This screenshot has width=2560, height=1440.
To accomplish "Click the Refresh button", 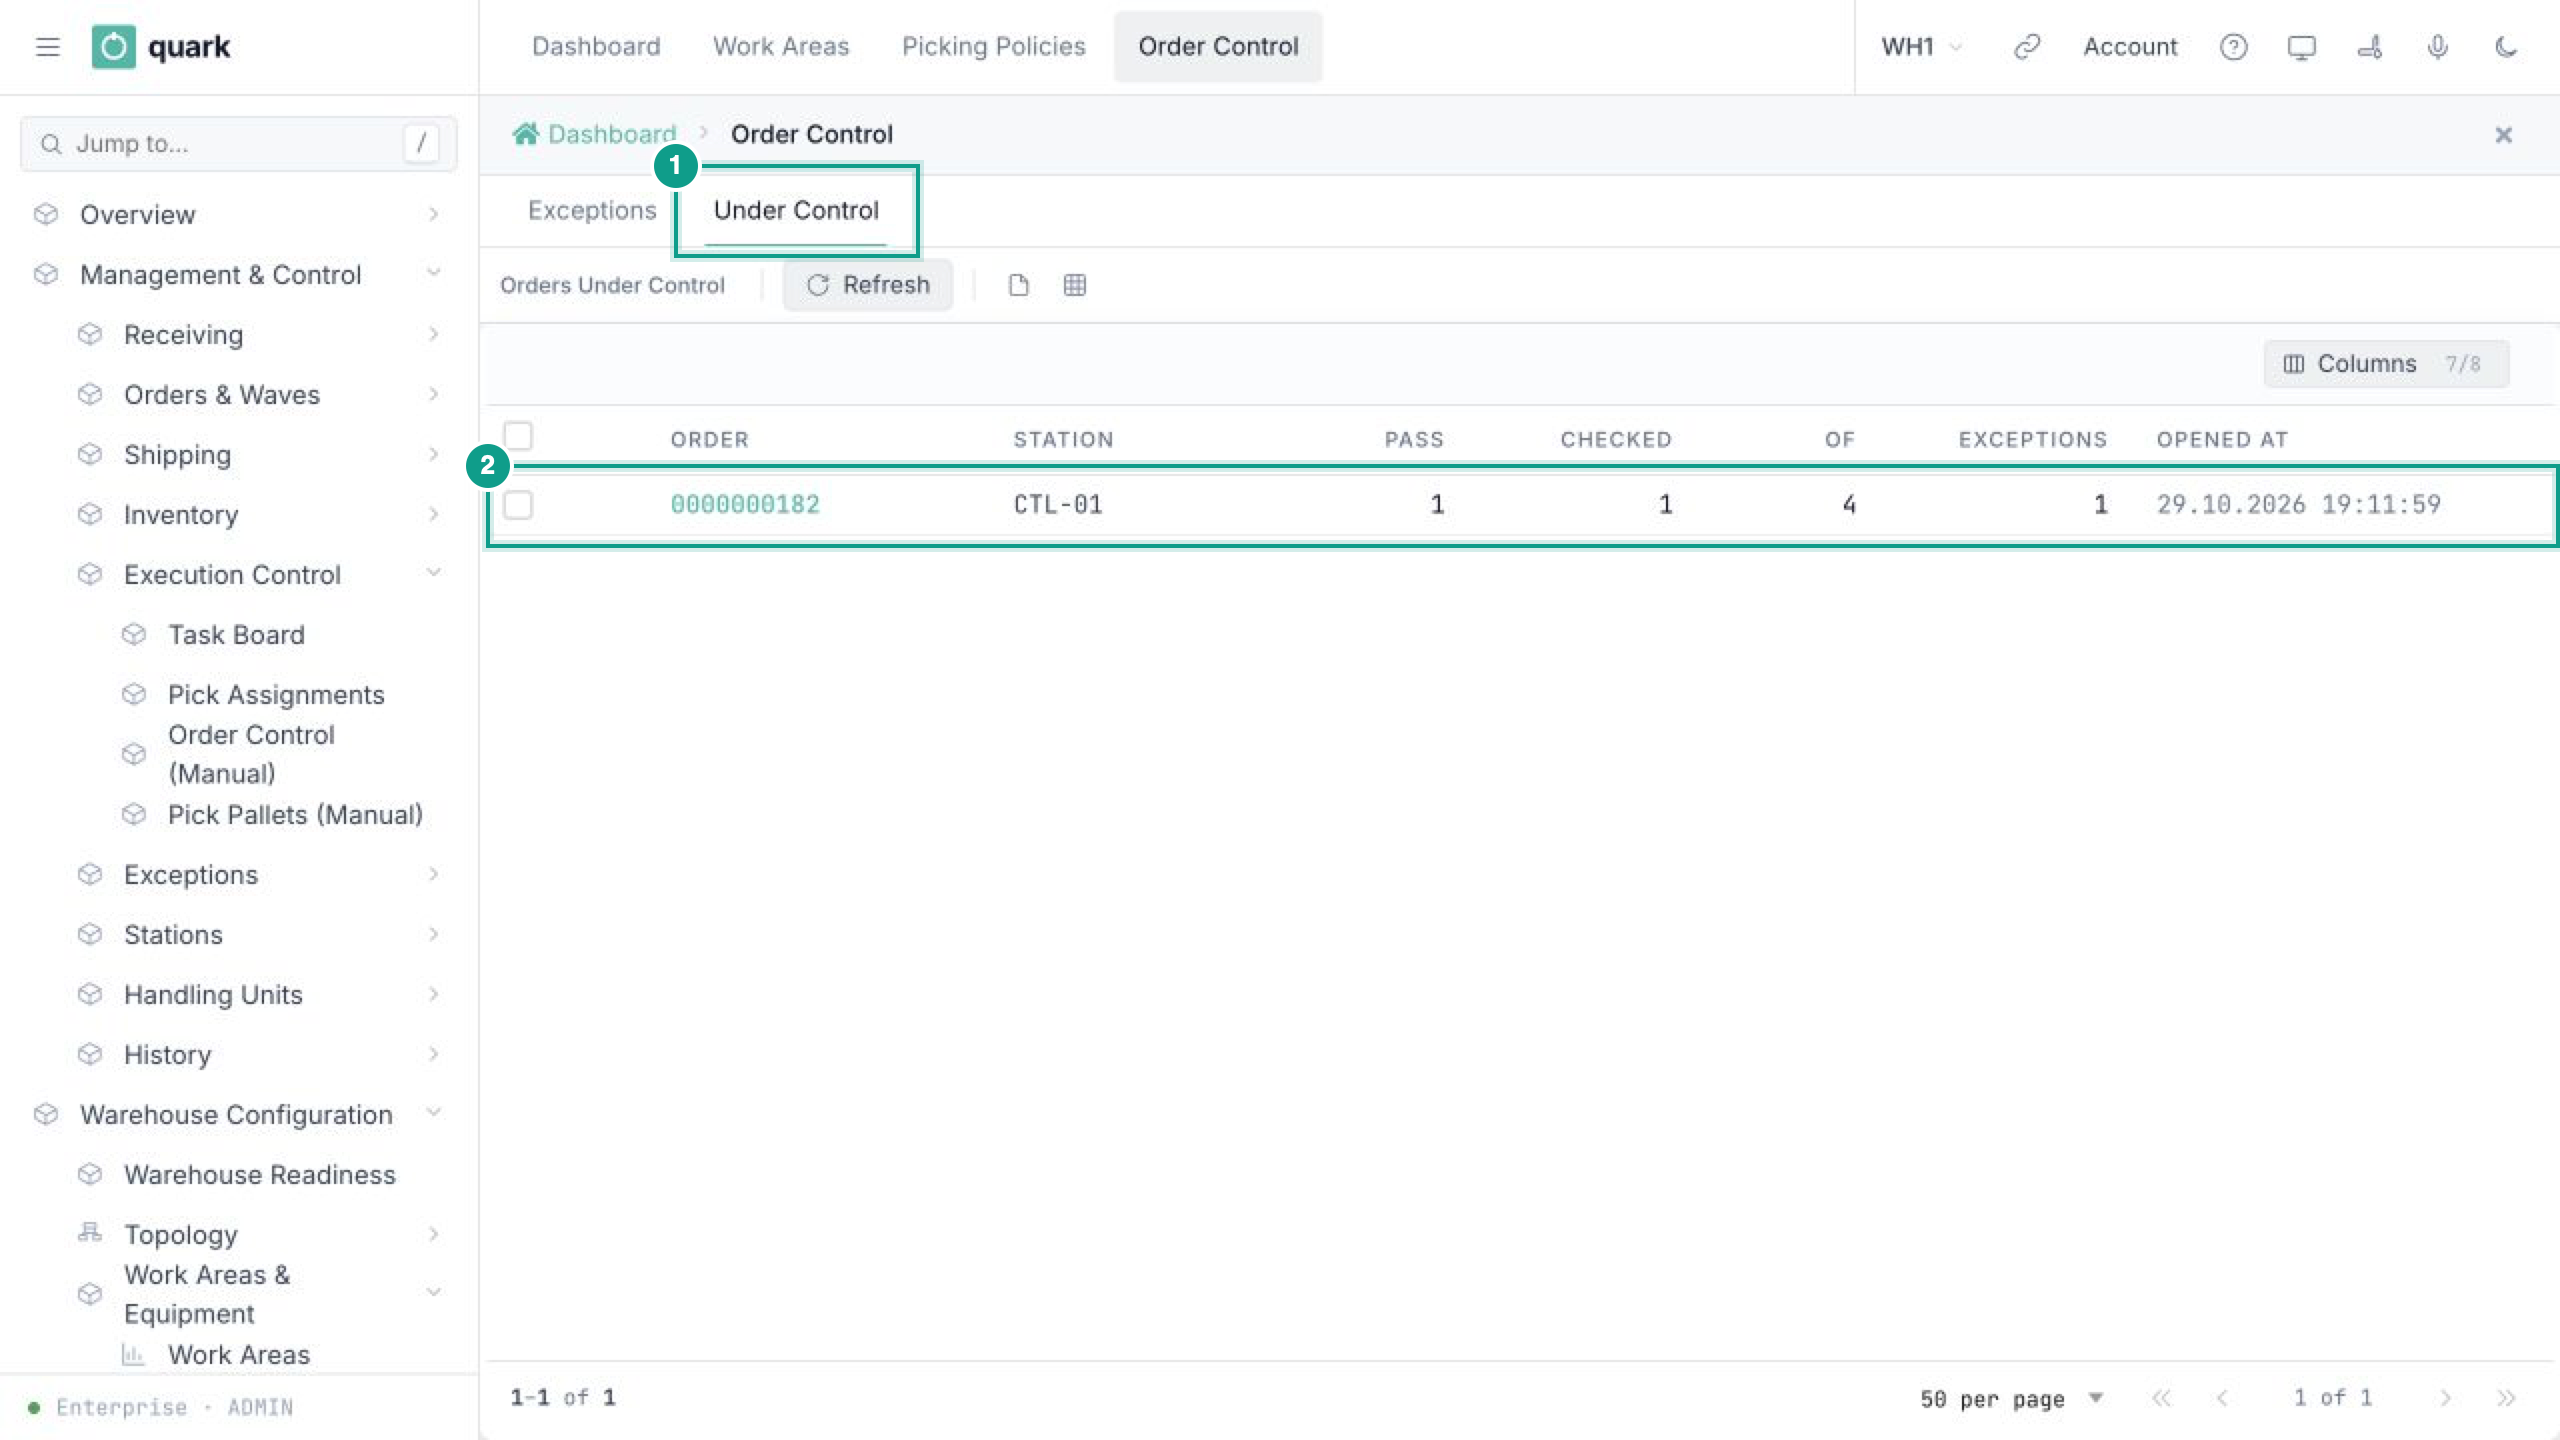I will 868,285.
